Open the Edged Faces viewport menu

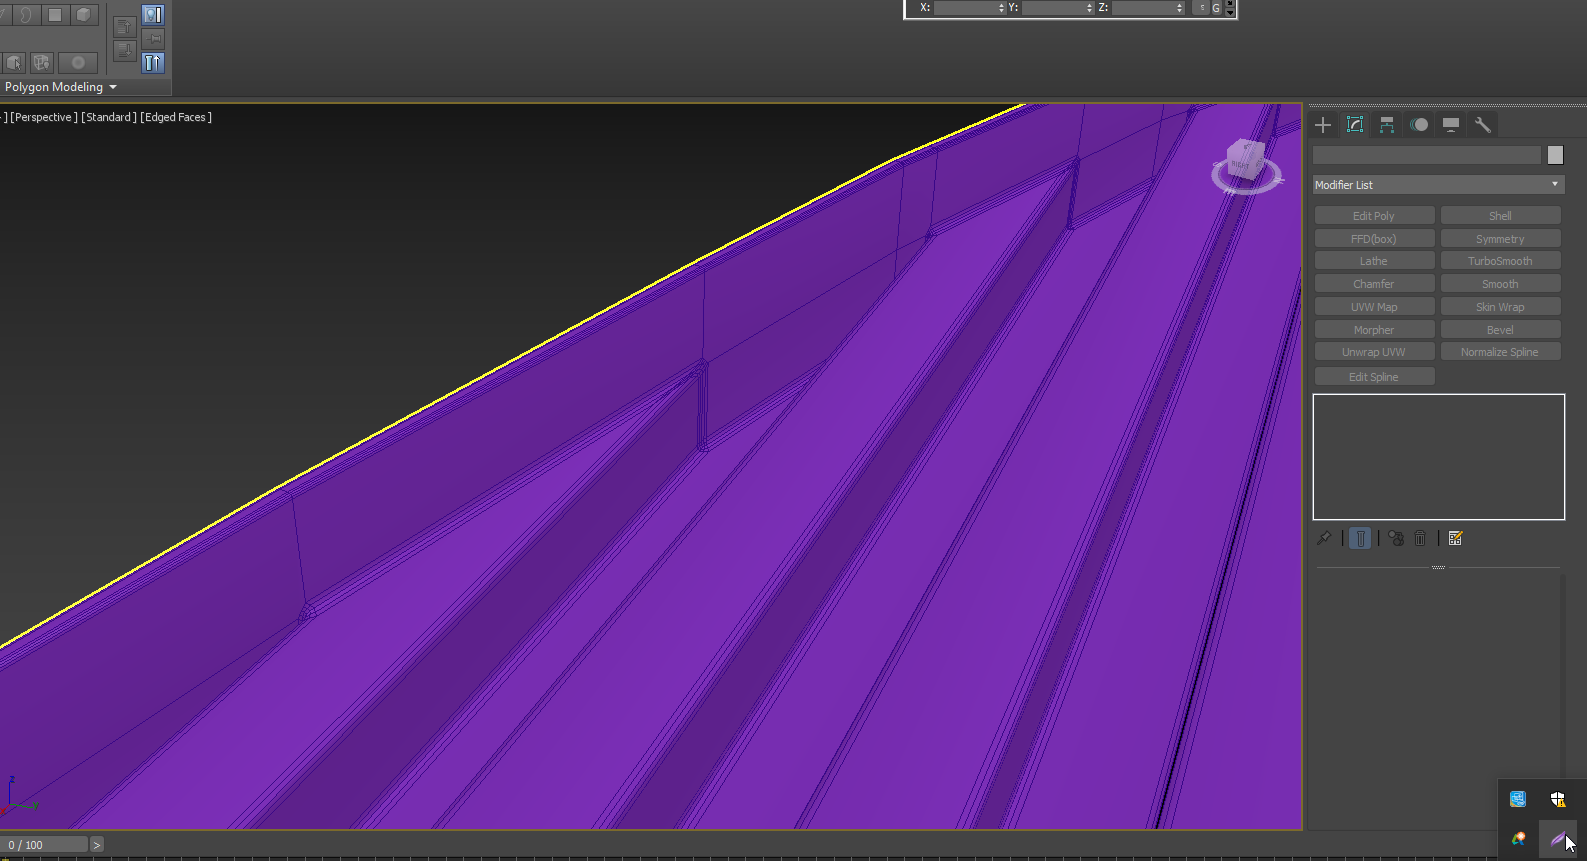[x=176, y=117]
